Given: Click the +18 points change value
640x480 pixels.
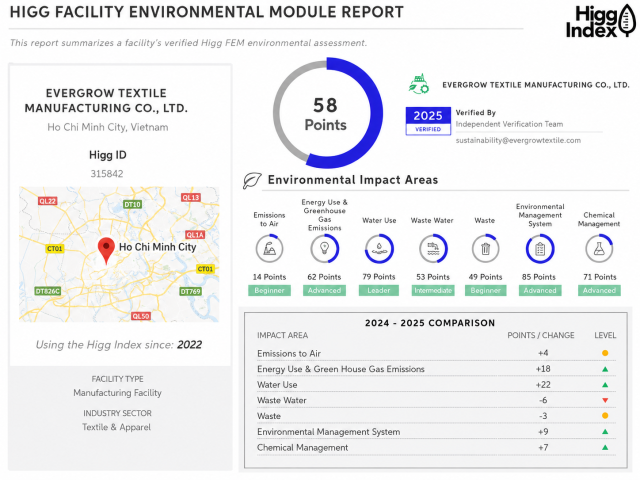Looking at the screenshot, I should (543, 369).
